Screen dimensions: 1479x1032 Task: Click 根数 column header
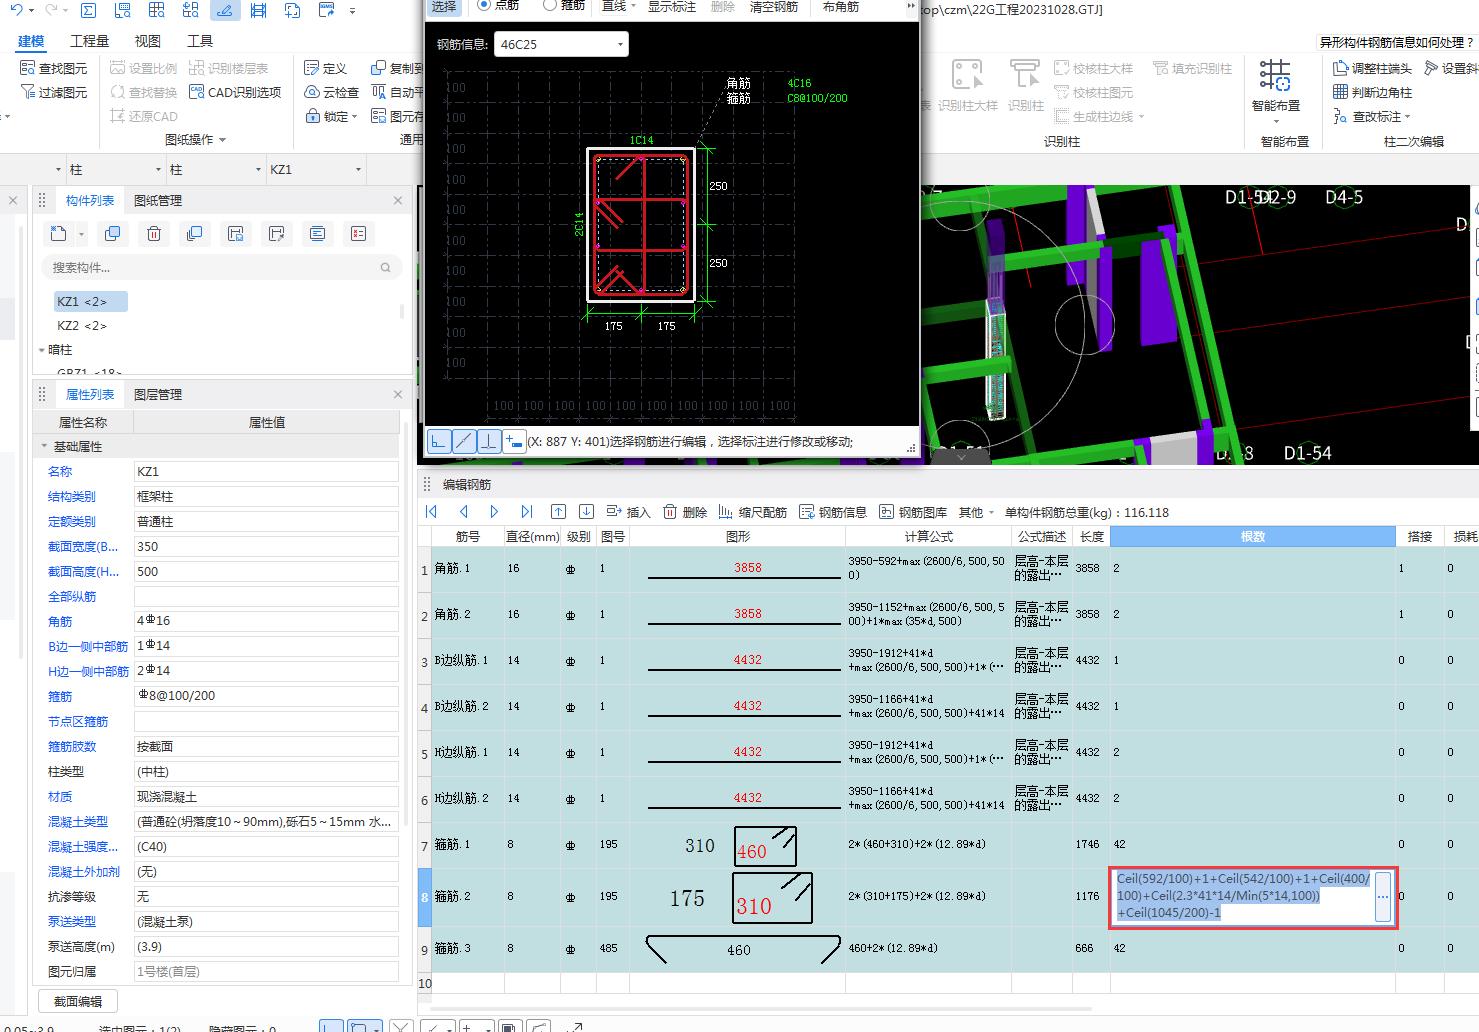(x=1253, y=537)
